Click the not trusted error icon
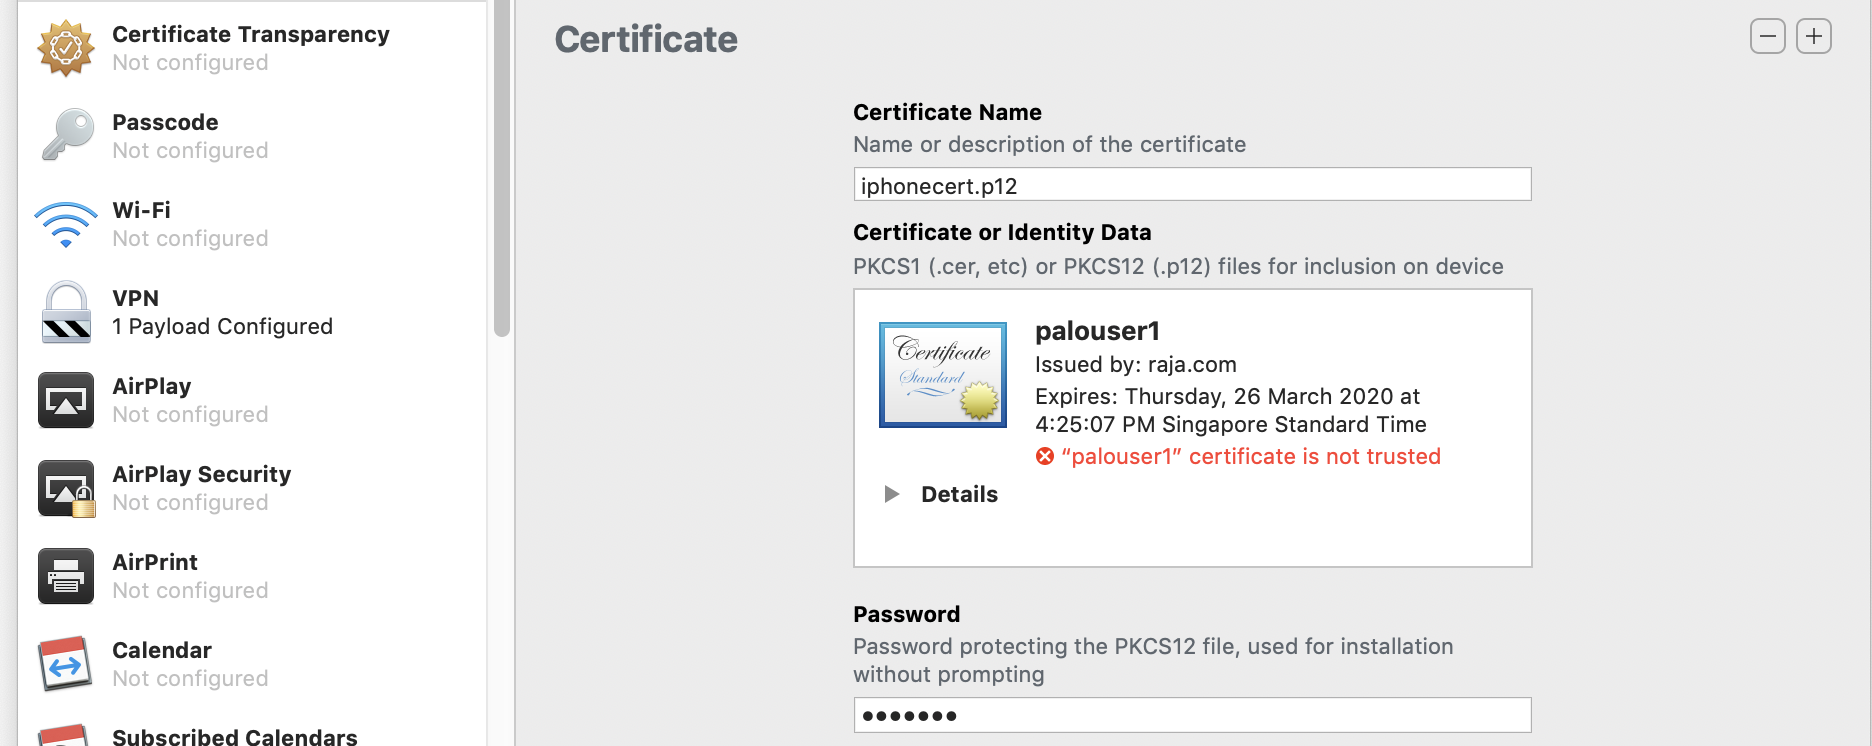 (x=1045, y=457)
